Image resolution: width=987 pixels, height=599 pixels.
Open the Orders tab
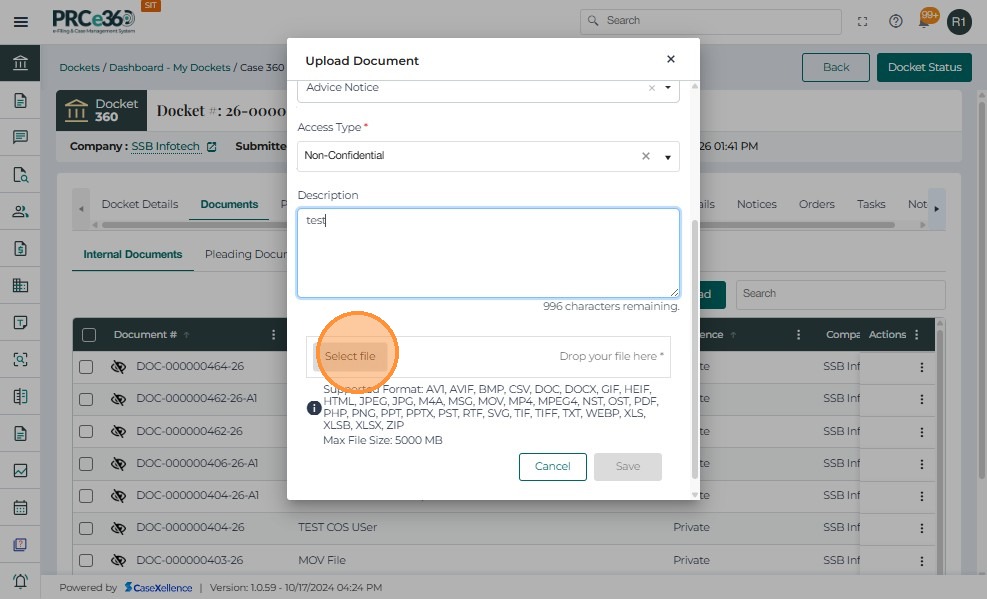(x=816, y=204)
